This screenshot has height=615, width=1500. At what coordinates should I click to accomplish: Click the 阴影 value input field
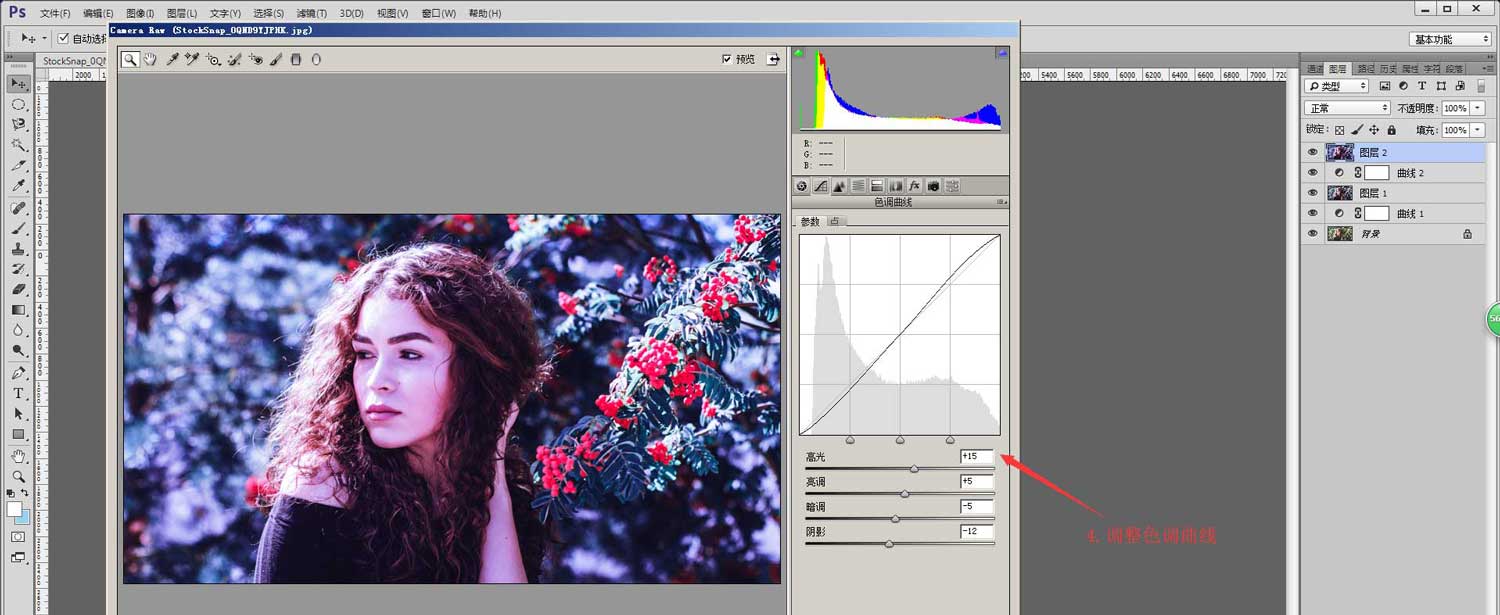(977, 531)
